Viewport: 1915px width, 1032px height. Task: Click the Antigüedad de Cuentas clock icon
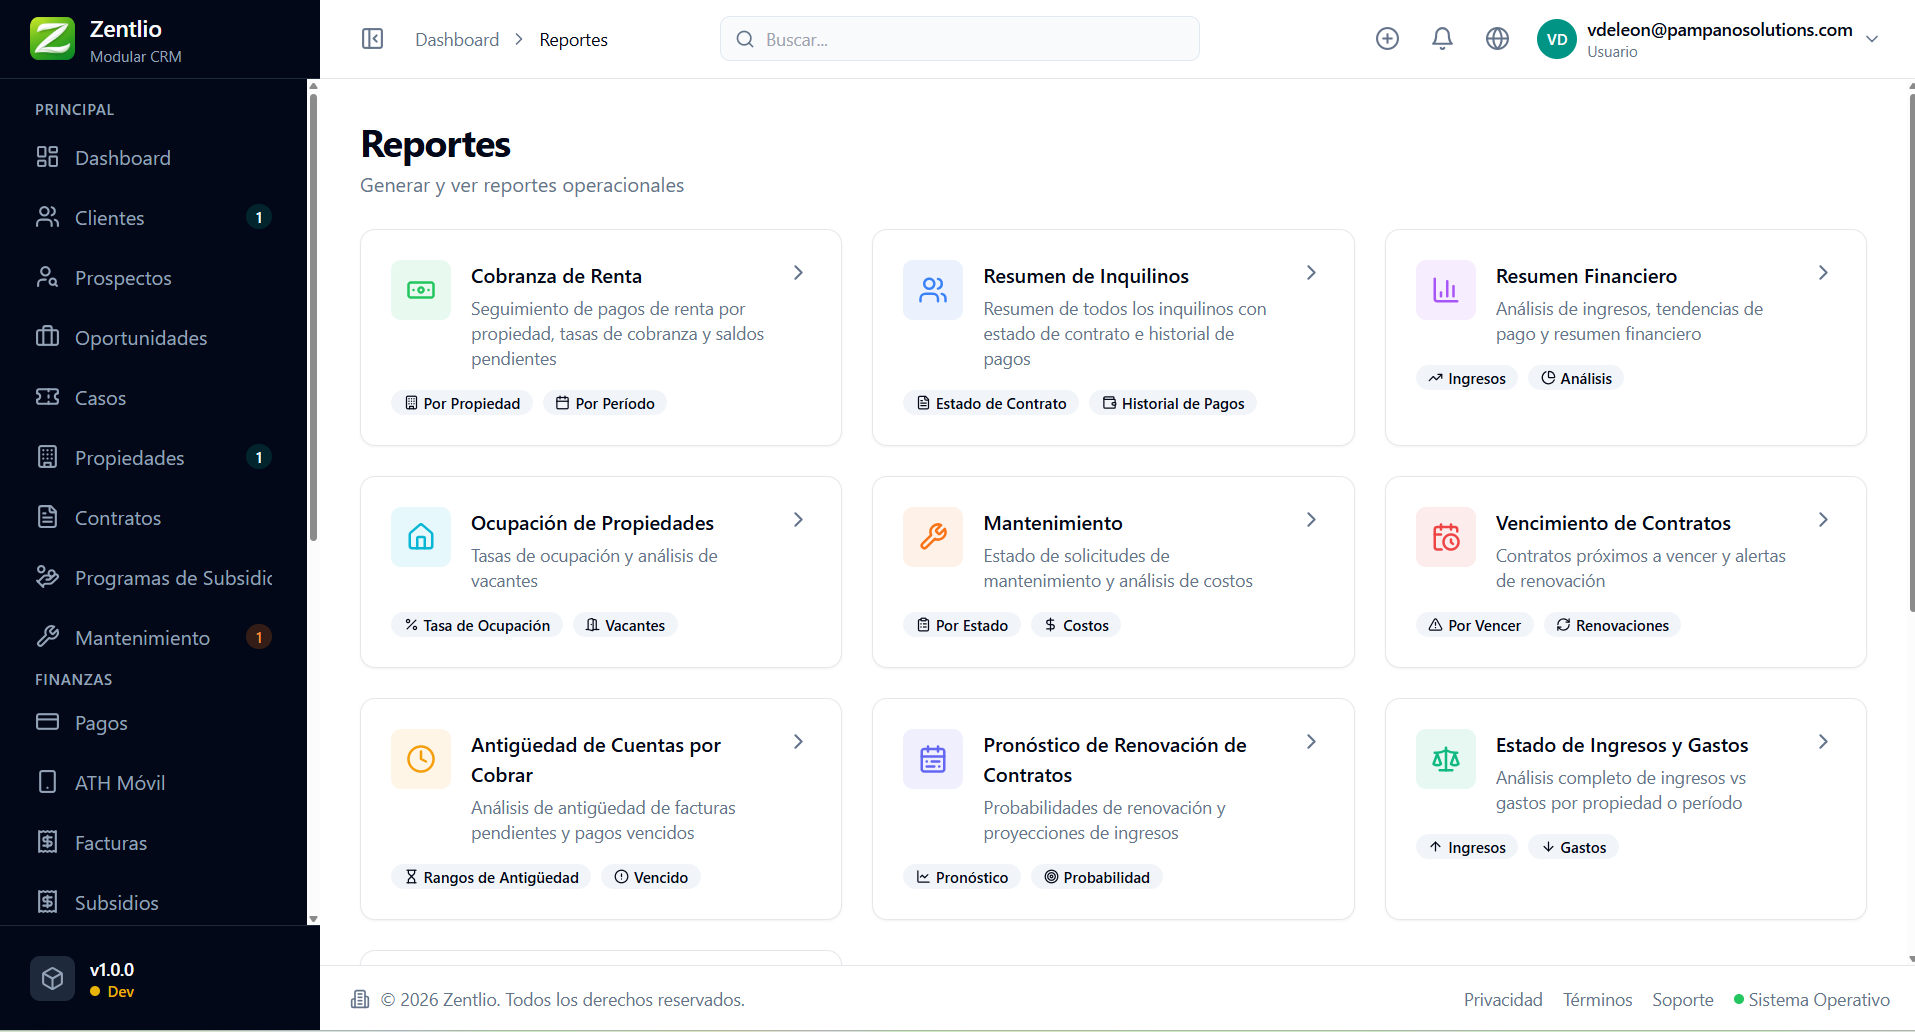(x=421, y=759)
